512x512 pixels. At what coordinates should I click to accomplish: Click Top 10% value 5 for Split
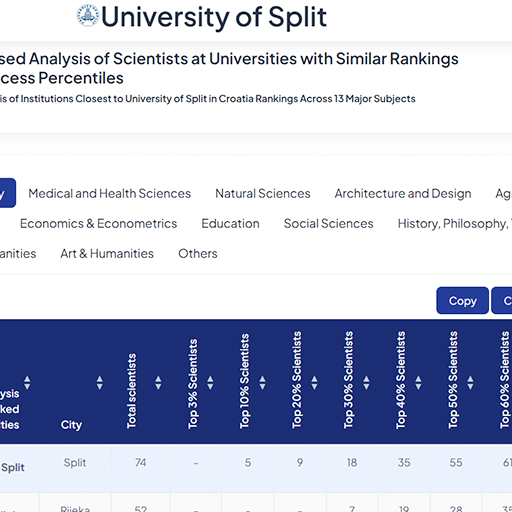pyautogui.click(x=248, y=463)
